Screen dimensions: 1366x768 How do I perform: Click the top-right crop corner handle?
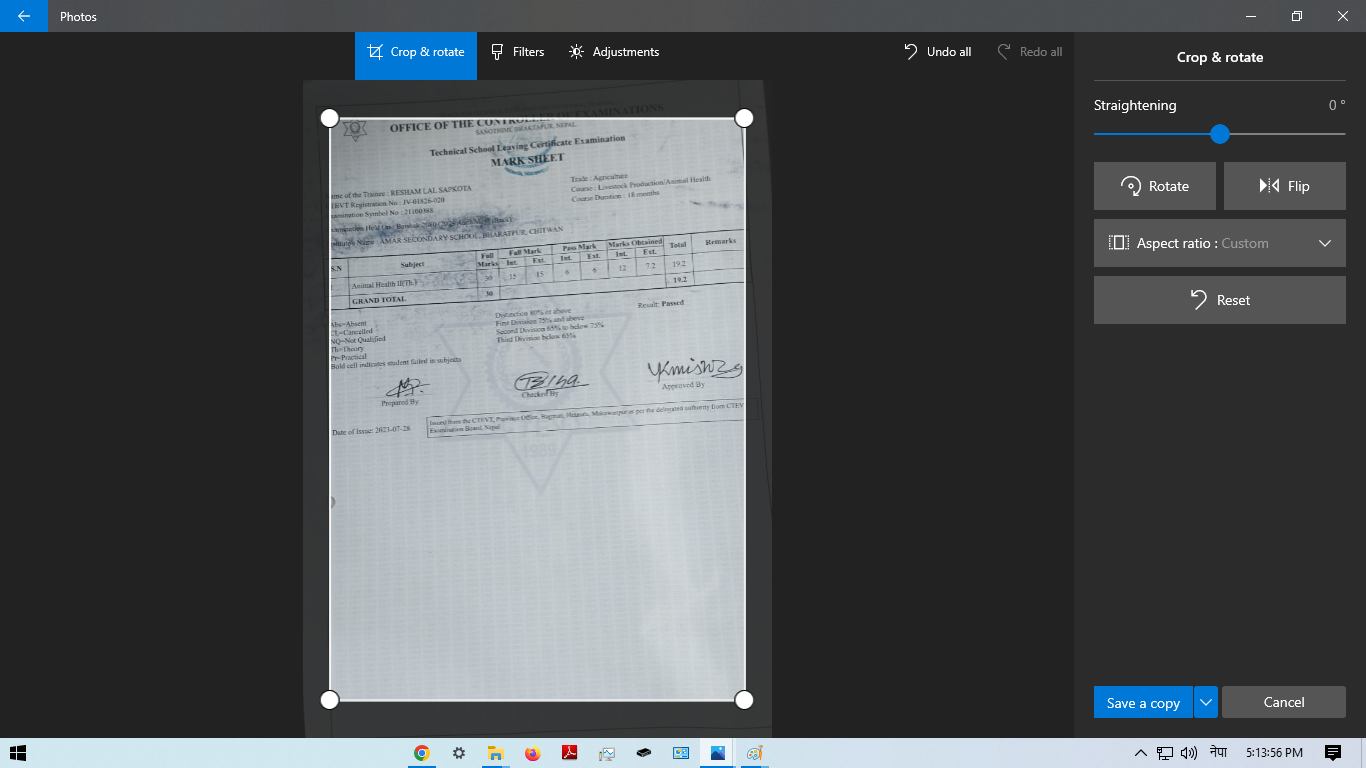[x=744, y=118]
